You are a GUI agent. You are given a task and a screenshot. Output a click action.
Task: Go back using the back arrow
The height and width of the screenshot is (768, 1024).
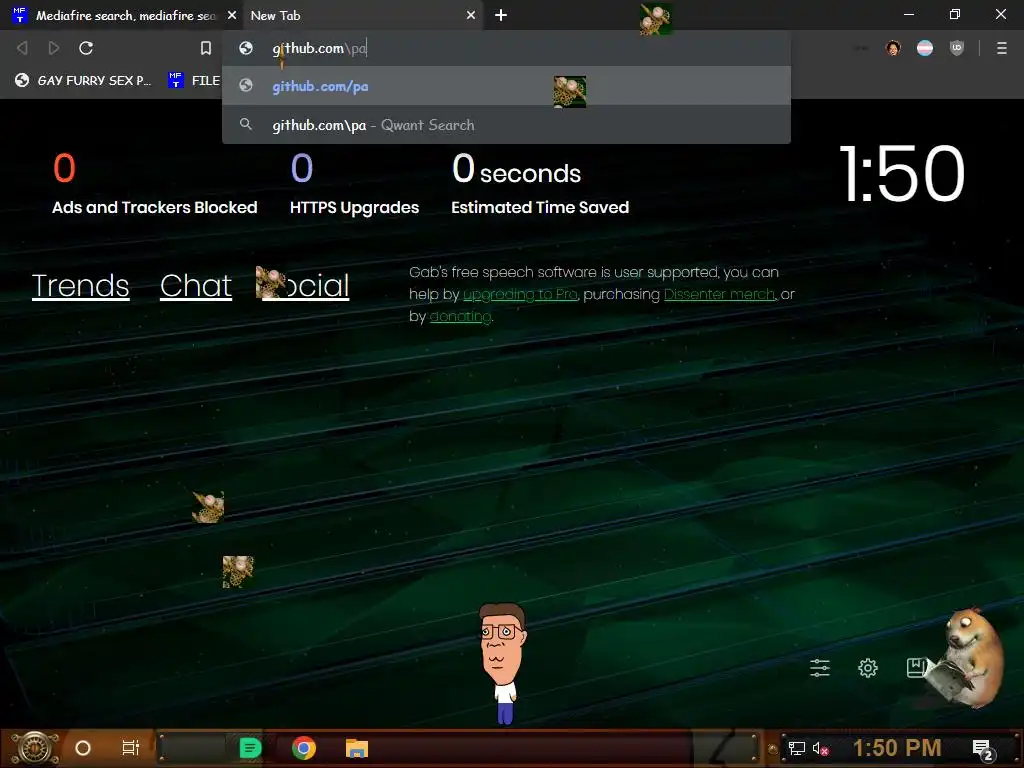[22, 48]
